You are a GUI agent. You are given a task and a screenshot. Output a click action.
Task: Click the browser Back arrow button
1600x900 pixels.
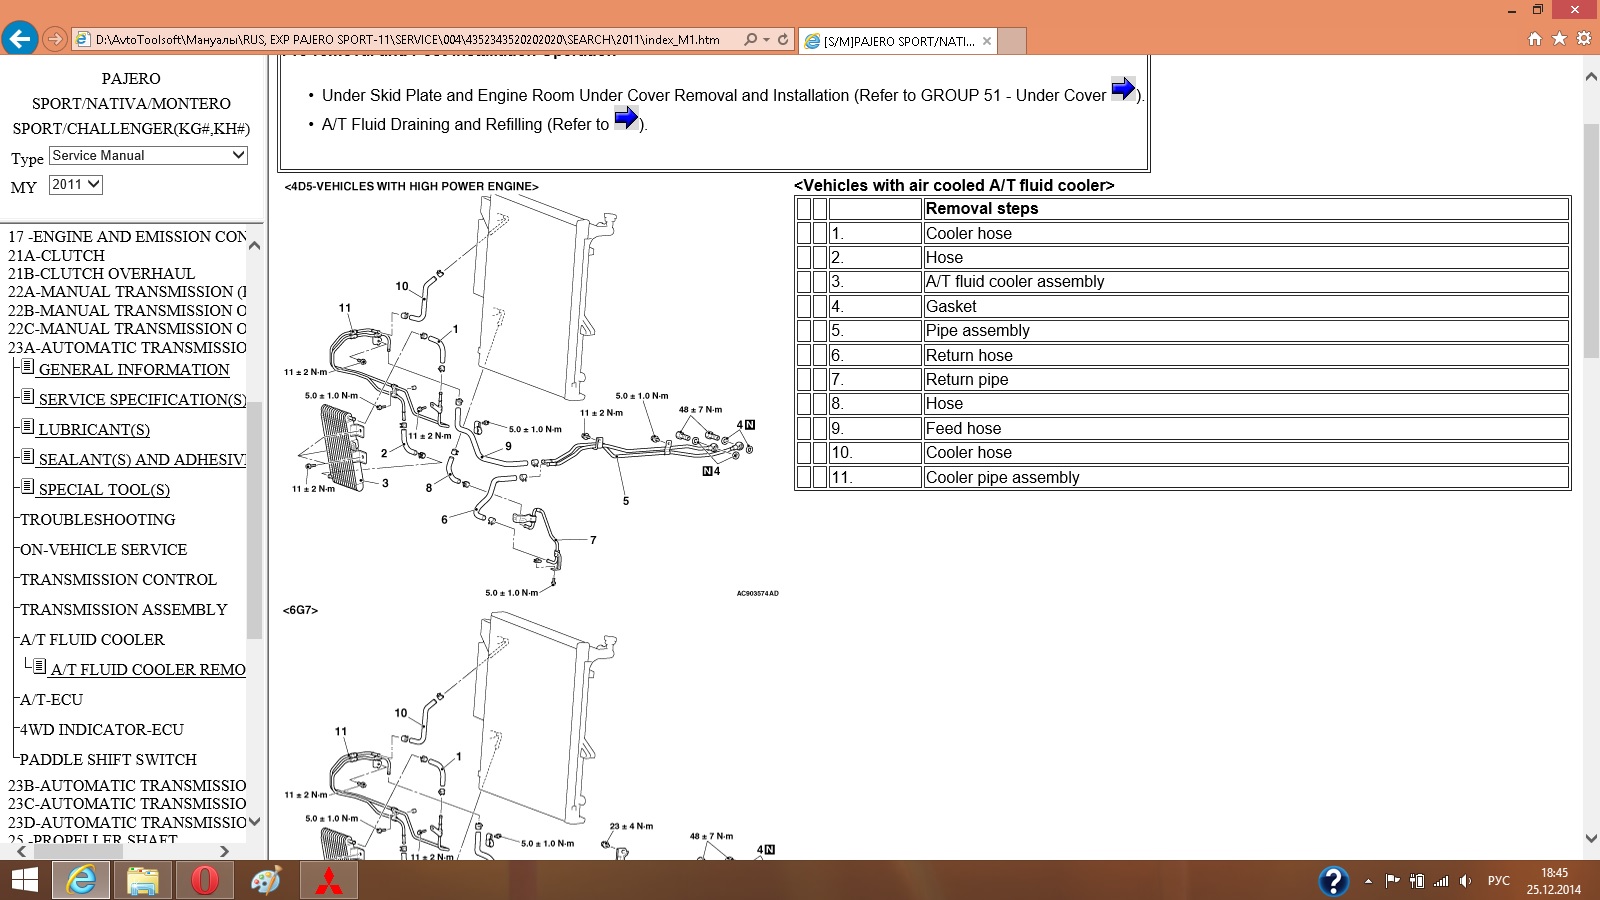tap(20, 39)
